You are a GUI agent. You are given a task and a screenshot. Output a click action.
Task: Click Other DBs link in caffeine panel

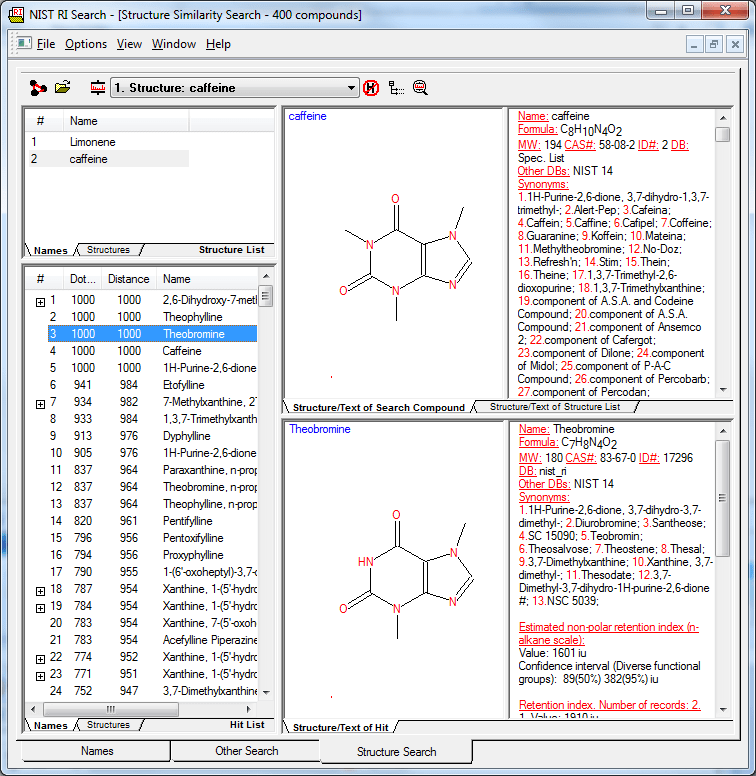tap(544, 171)
